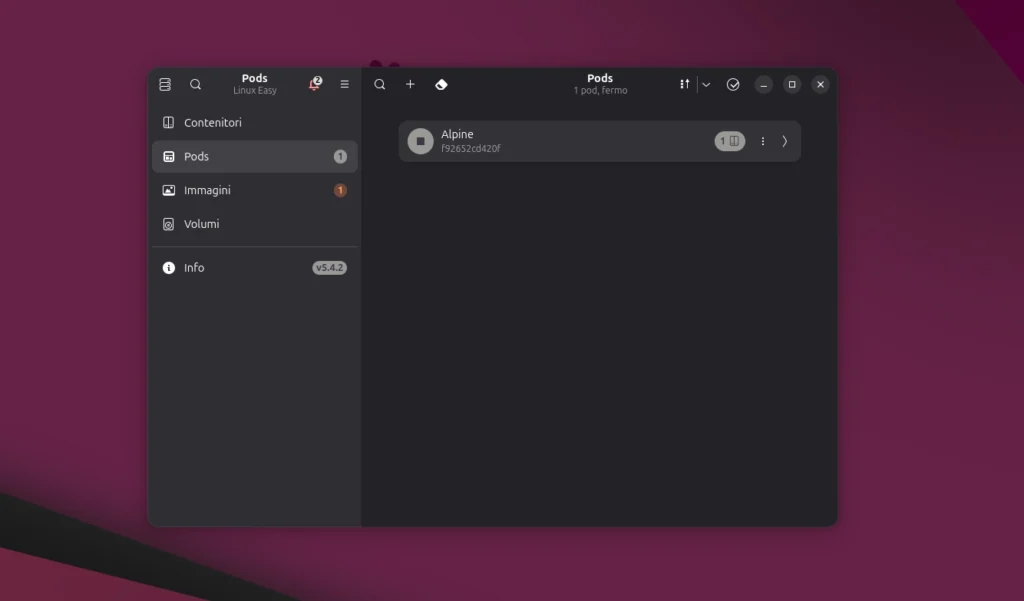The height and width of the screenshot is (601, 1024).
Task: Check notifications via the bell icon
Action: coord(312,84)
